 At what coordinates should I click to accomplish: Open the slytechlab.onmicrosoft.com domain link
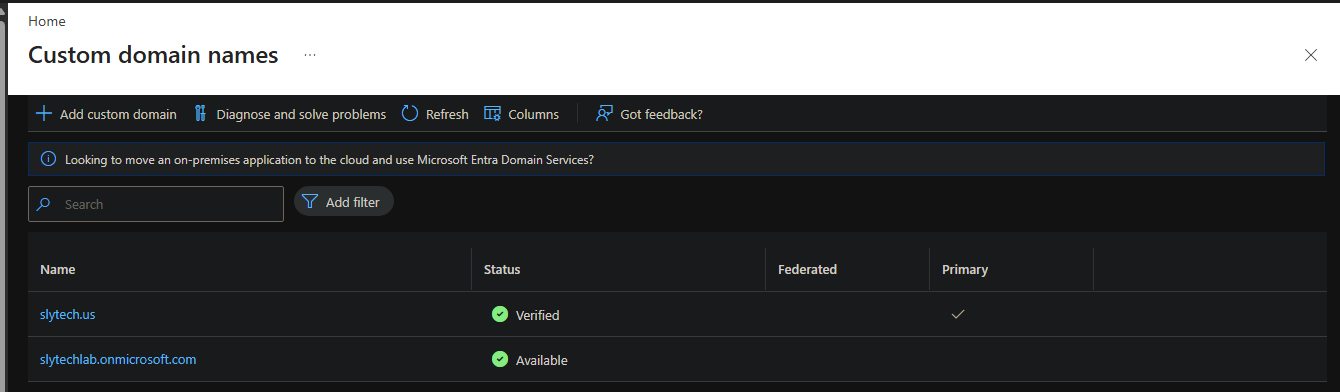[x=118, y=359]
